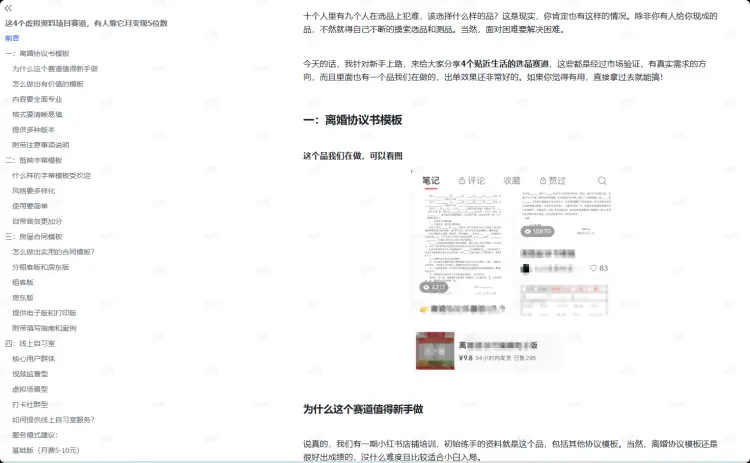Select outline item 内容要全面专业

37,99
